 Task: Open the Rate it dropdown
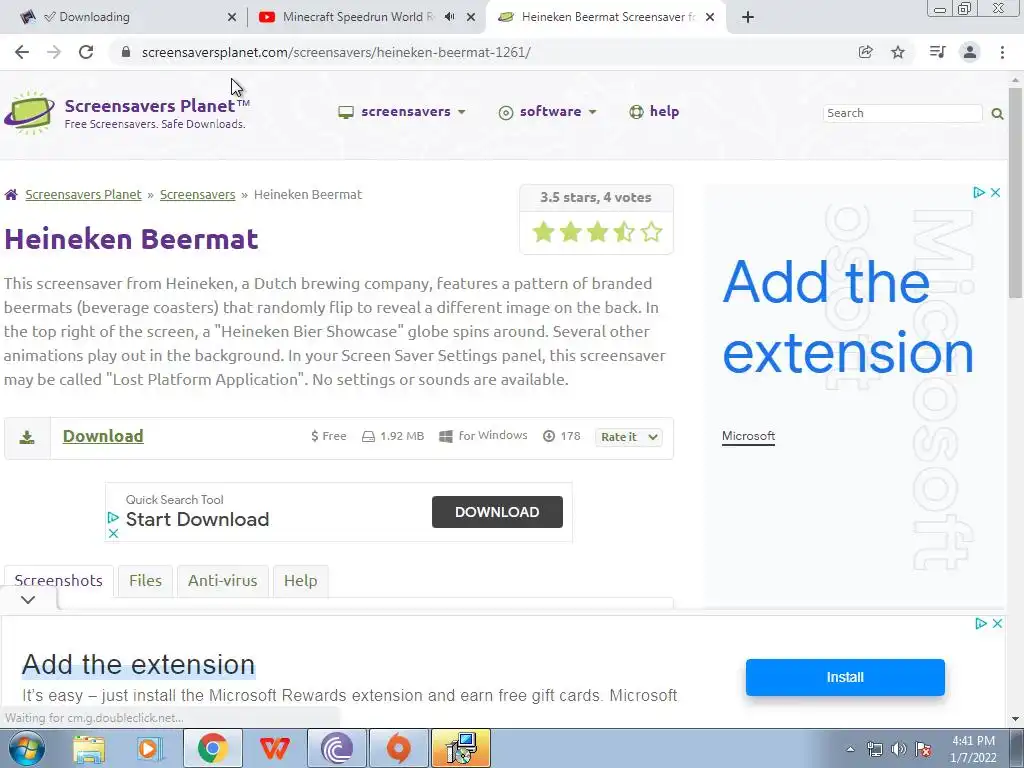(x=628, y=437)
